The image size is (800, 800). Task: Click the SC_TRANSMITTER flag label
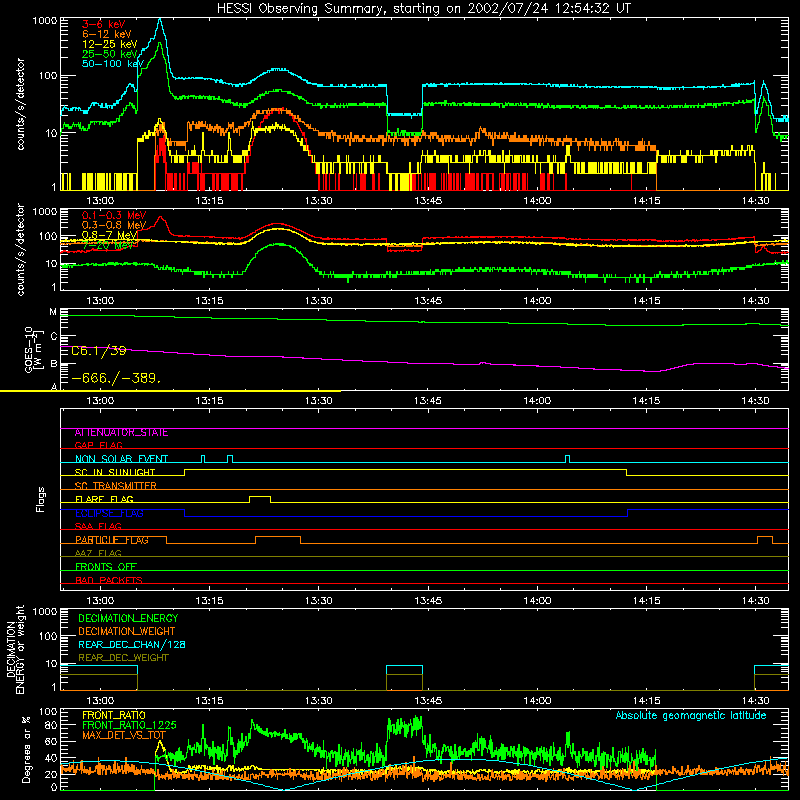point(116,486)
